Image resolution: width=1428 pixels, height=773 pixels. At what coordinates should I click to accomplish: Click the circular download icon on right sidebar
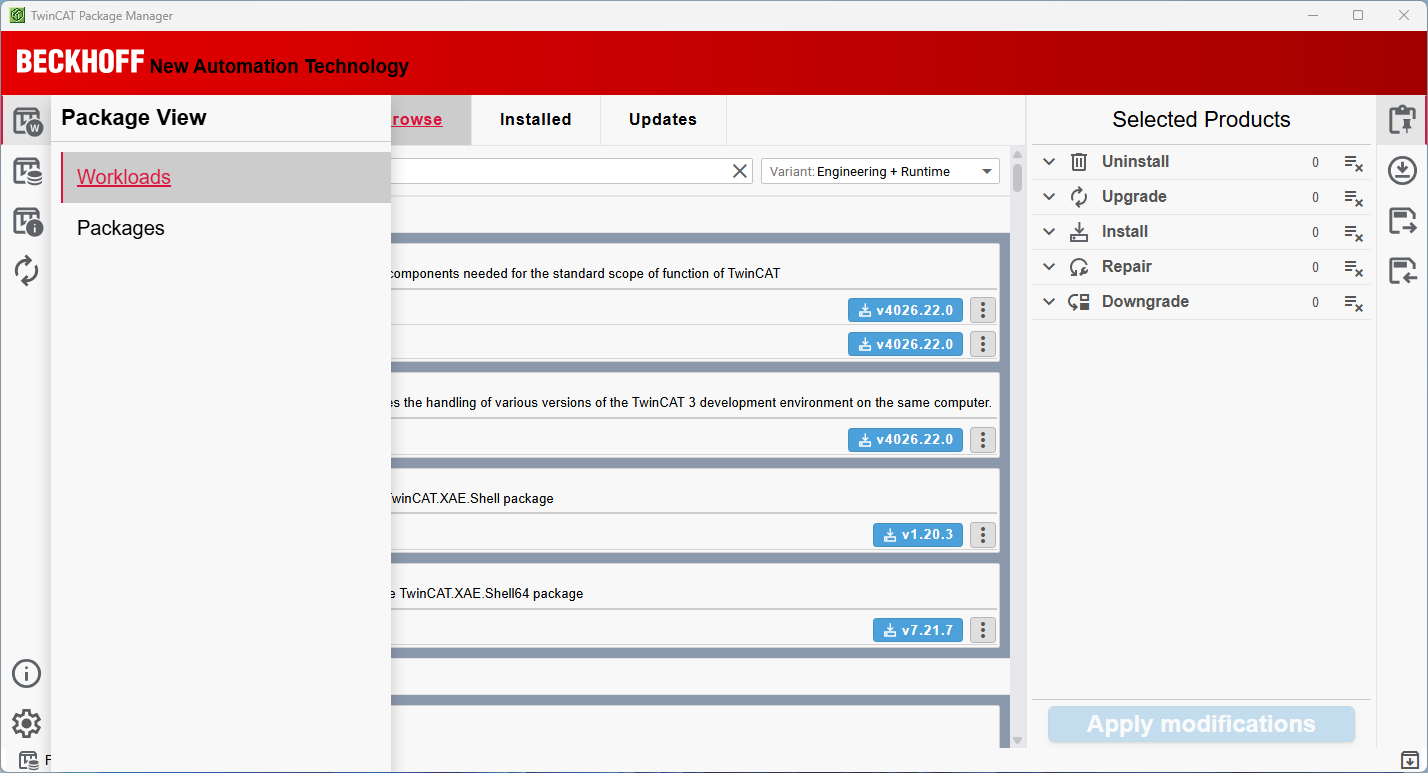tap(1402, 171)
